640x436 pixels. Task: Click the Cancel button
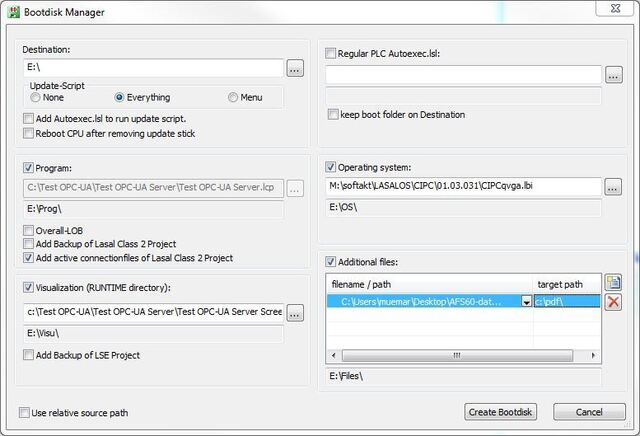(589, 412)
